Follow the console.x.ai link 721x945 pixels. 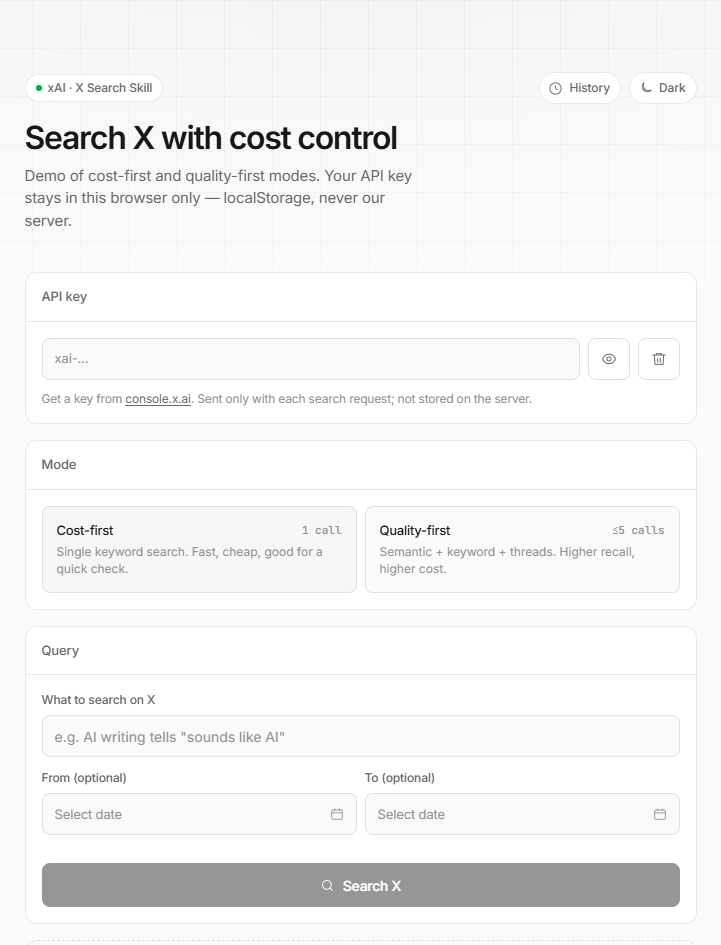tap(158, 399)
